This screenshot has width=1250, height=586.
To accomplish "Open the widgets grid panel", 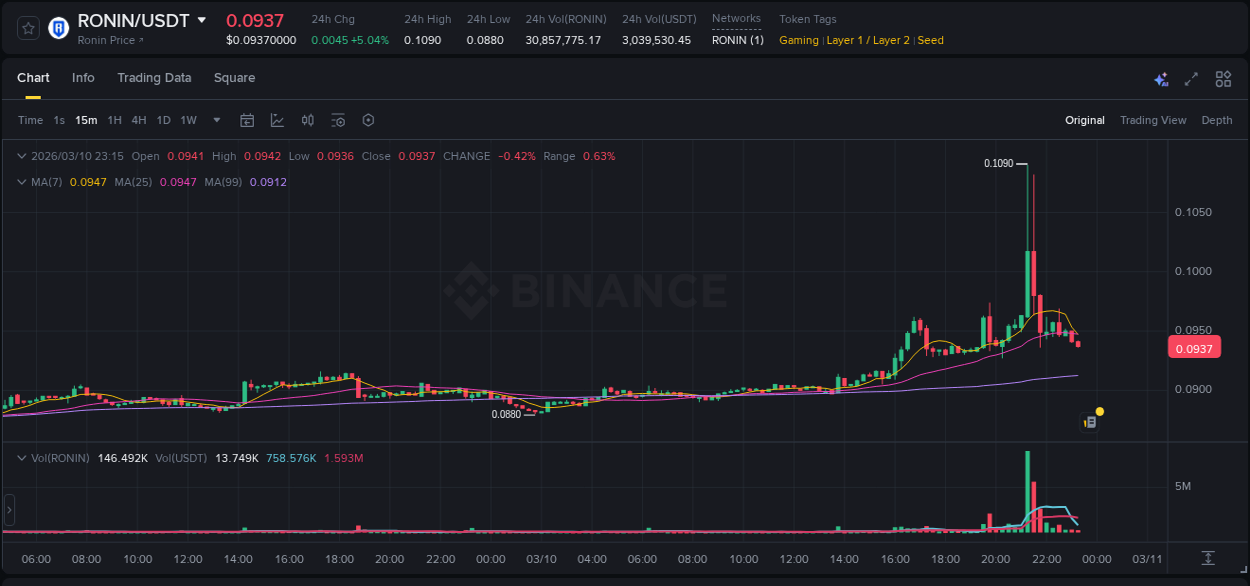I will 1223,78.
